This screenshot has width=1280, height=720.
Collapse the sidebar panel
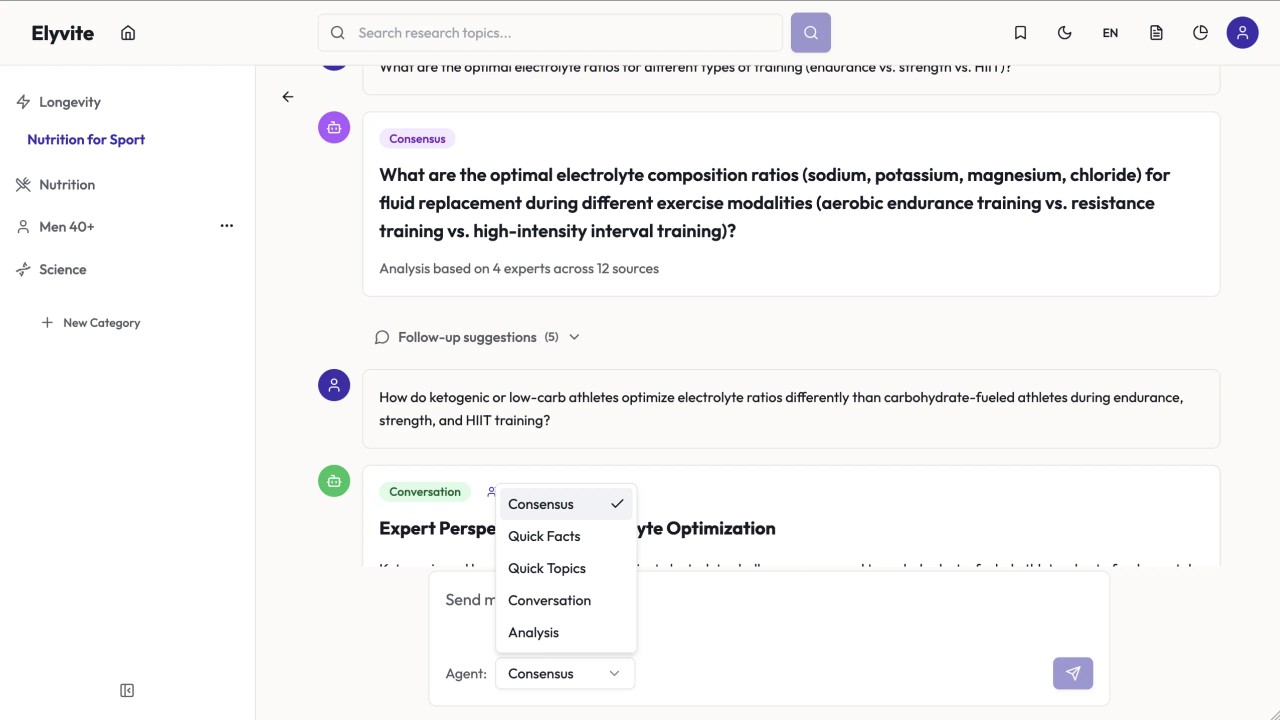(127, 691)
